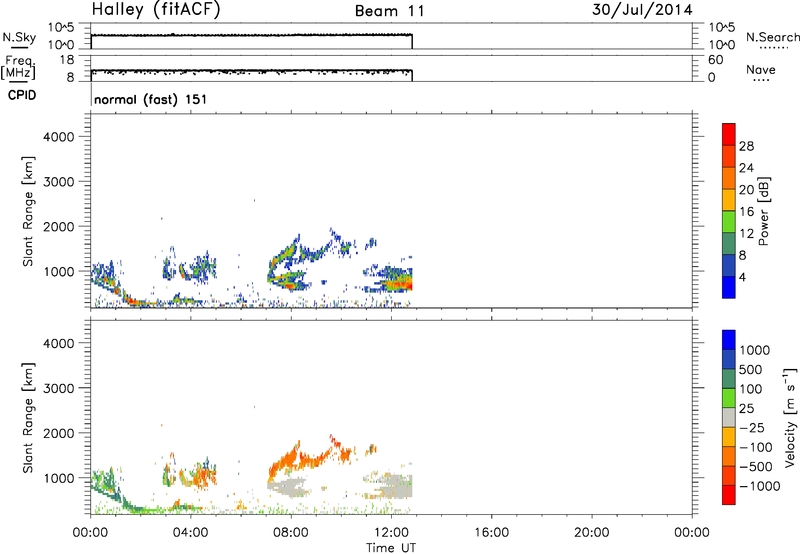Select the yellow 16-20 dB power swatch

(729, 200)
